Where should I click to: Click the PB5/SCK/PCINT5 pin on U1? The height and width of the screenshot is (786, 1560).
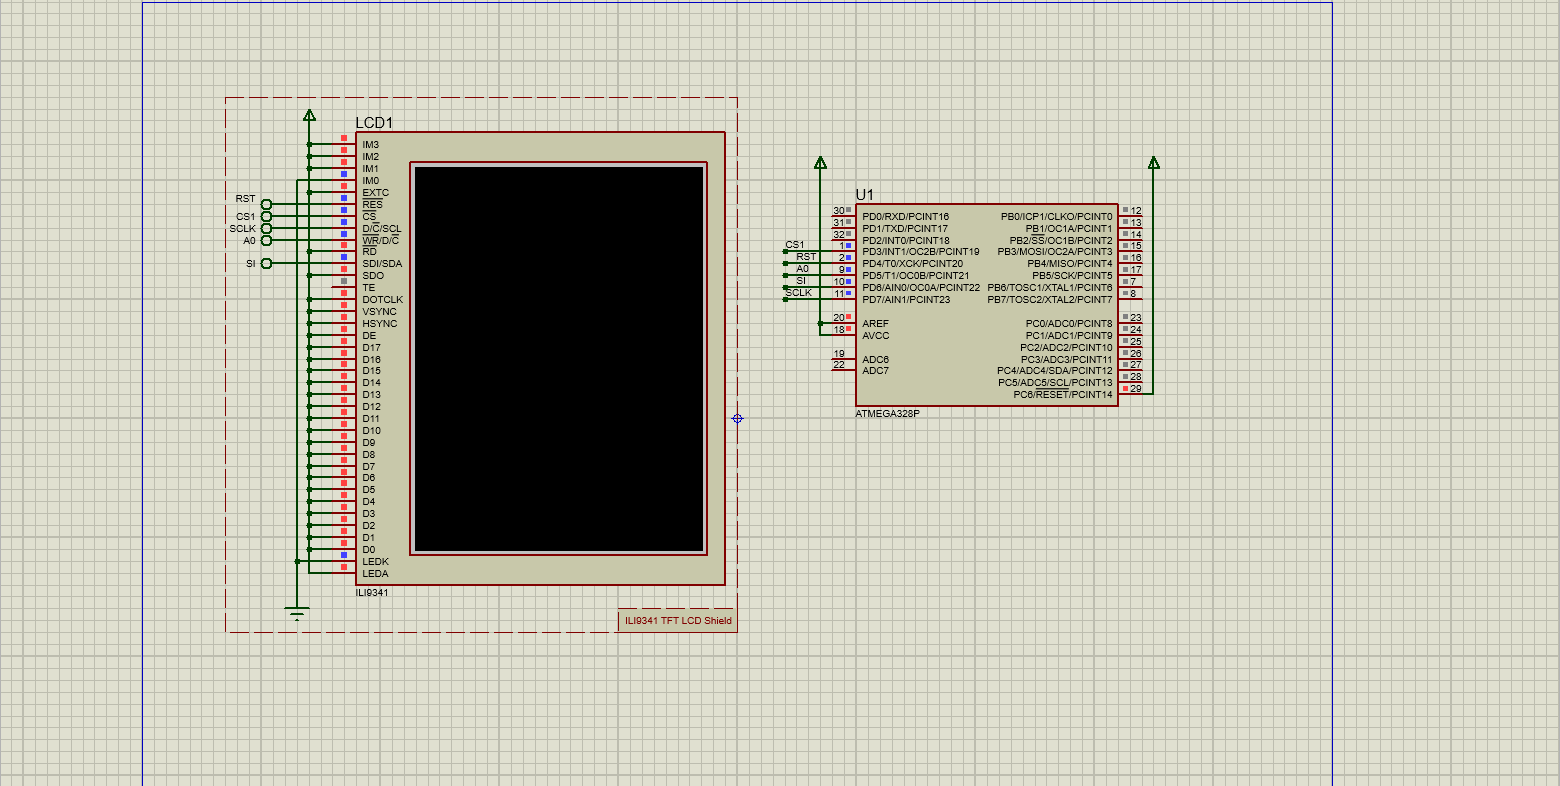(x=1072, y=276)
